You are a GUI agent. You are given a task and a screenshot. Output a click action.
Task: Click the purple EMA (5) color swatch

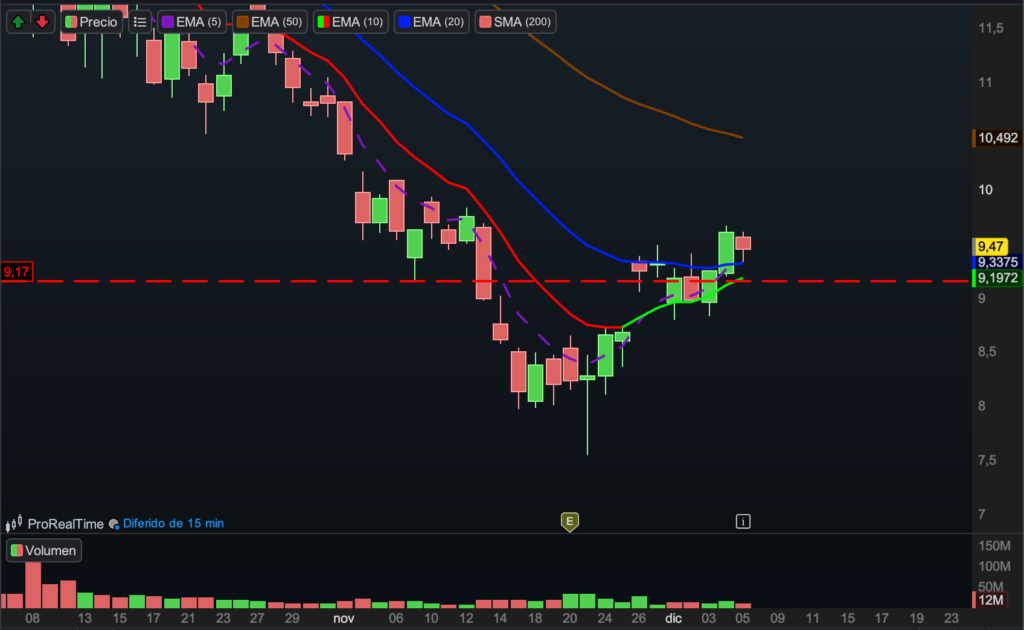click(x=167, y=21)
